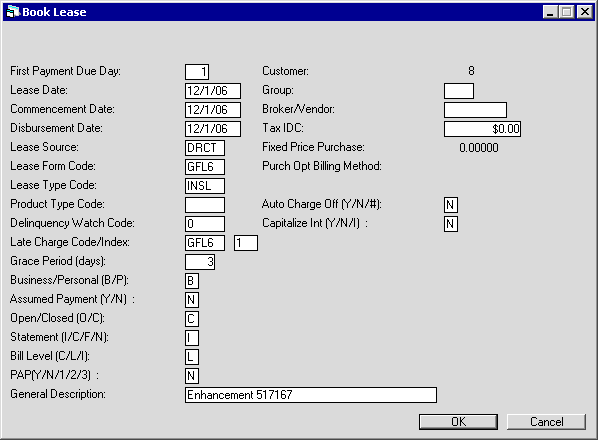
Task: Click the Book Lease title bar icon
Action: point(13,12)
